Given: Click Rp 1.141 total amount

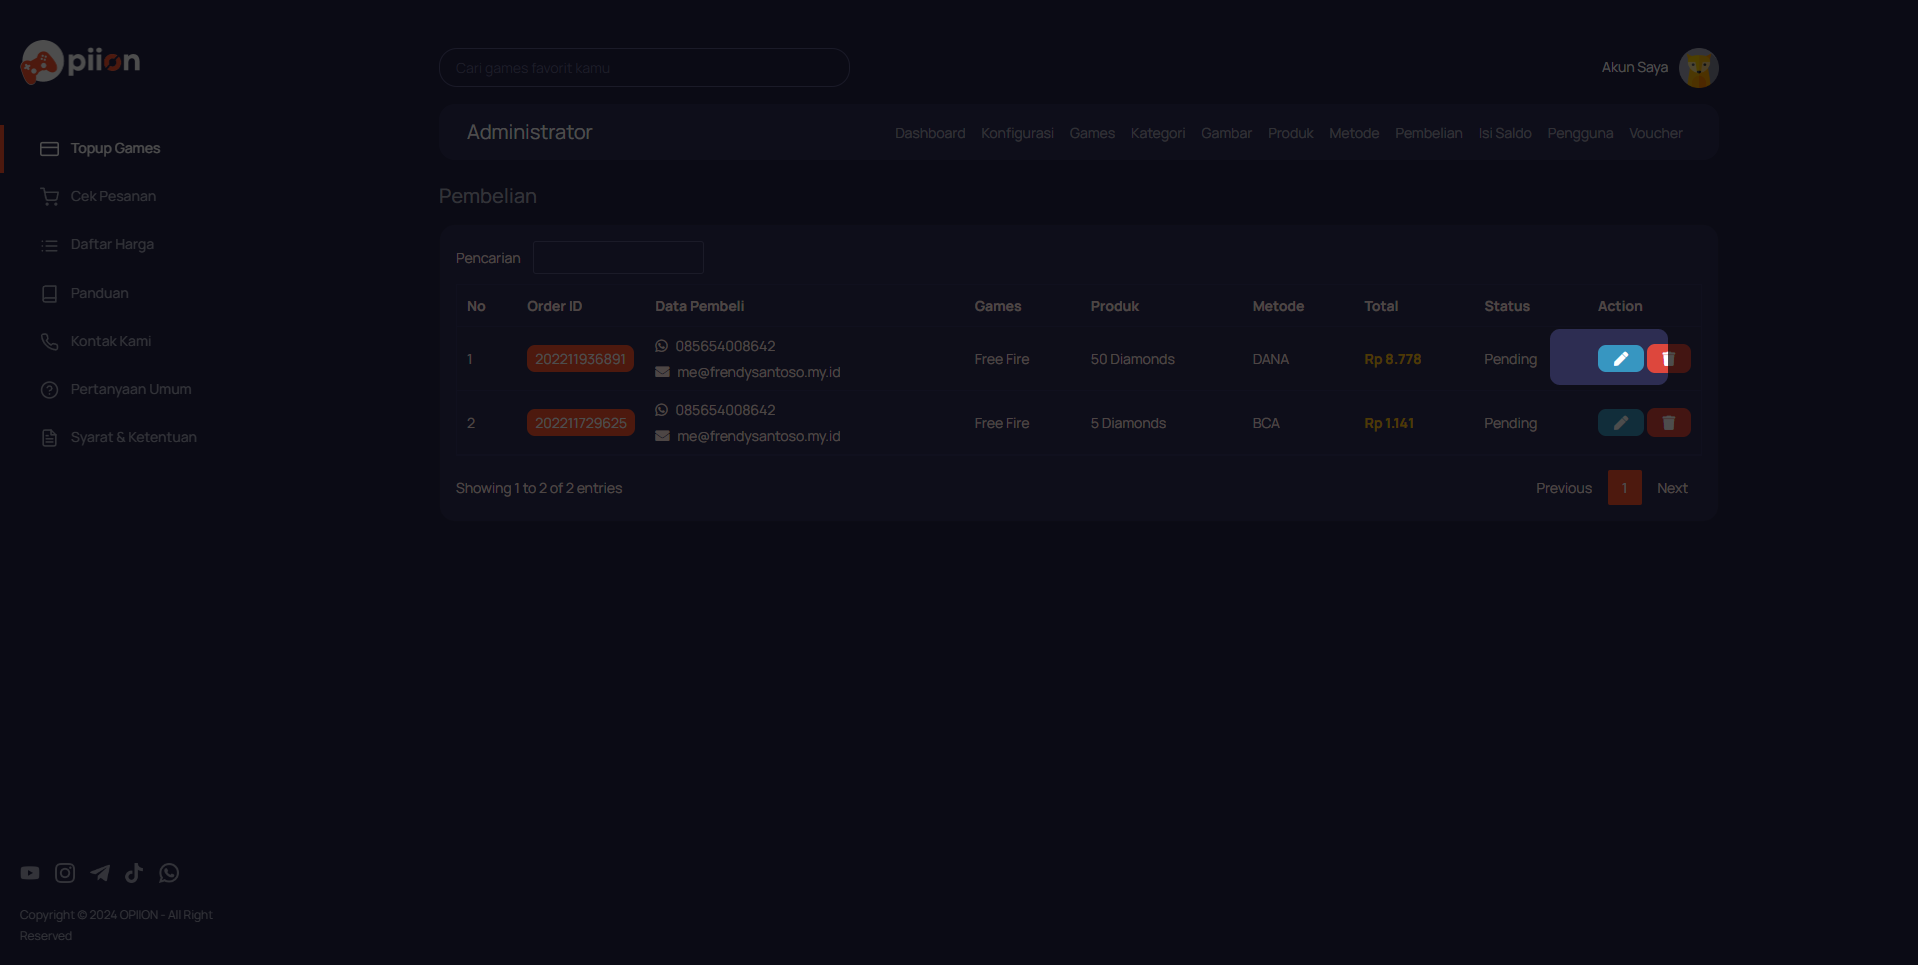Looking at the screenshot, I should 1389,423.
